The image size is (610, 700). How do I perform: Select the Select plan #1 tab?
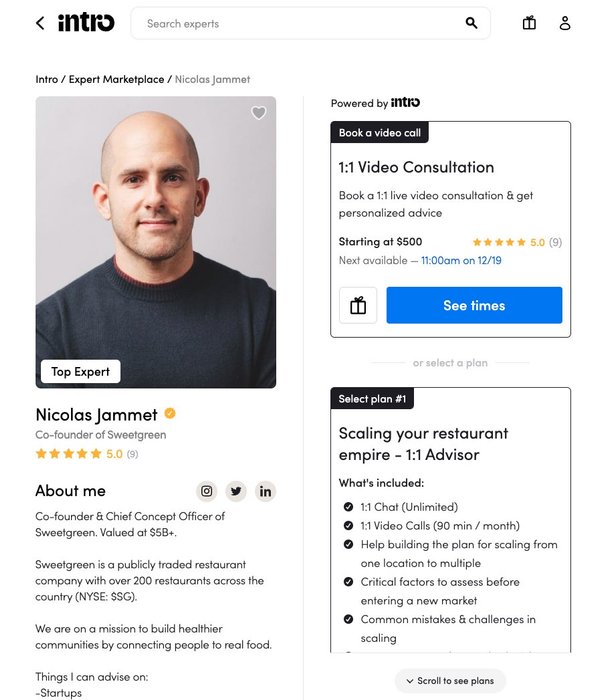click(372, 399)
